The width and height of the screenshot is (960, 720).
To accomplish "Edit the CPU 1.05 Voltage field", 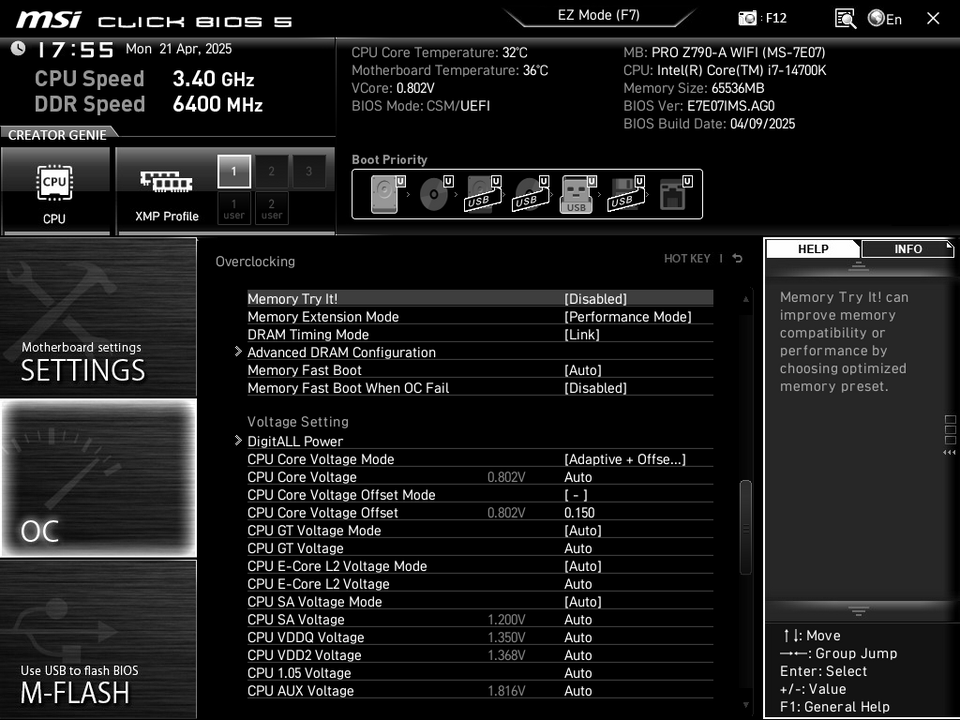I will [578, 672].
